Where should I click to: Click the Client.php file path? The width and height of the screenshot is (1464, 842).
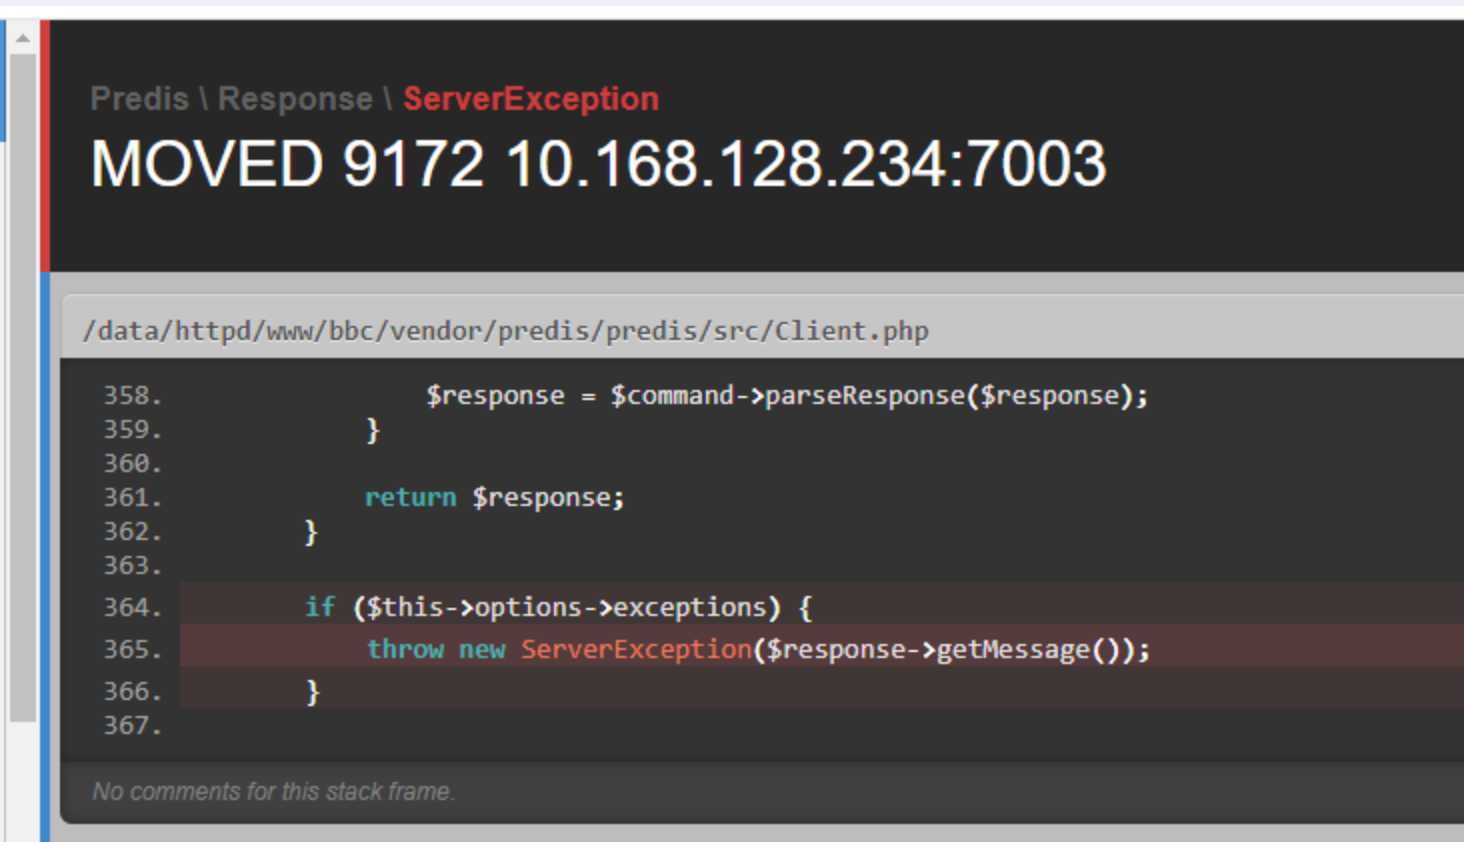(x=505, y=331)
